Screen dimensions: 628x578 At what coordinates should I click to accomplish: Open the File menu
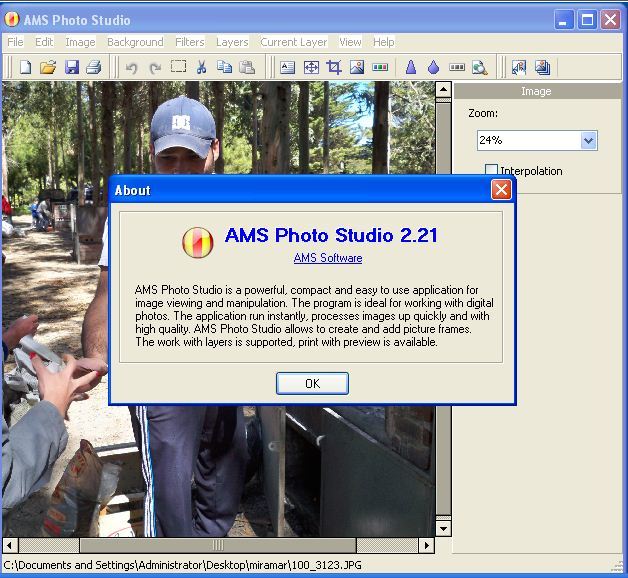[x=15, y=42]
